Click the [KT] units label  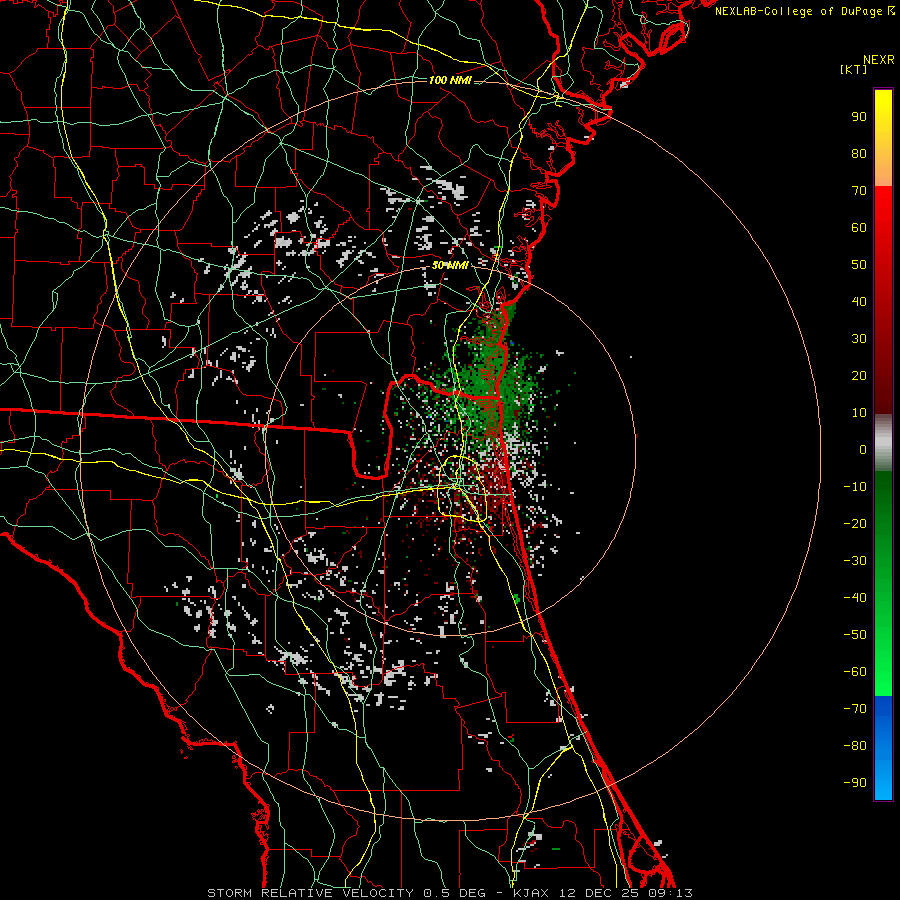click(853, 69)
